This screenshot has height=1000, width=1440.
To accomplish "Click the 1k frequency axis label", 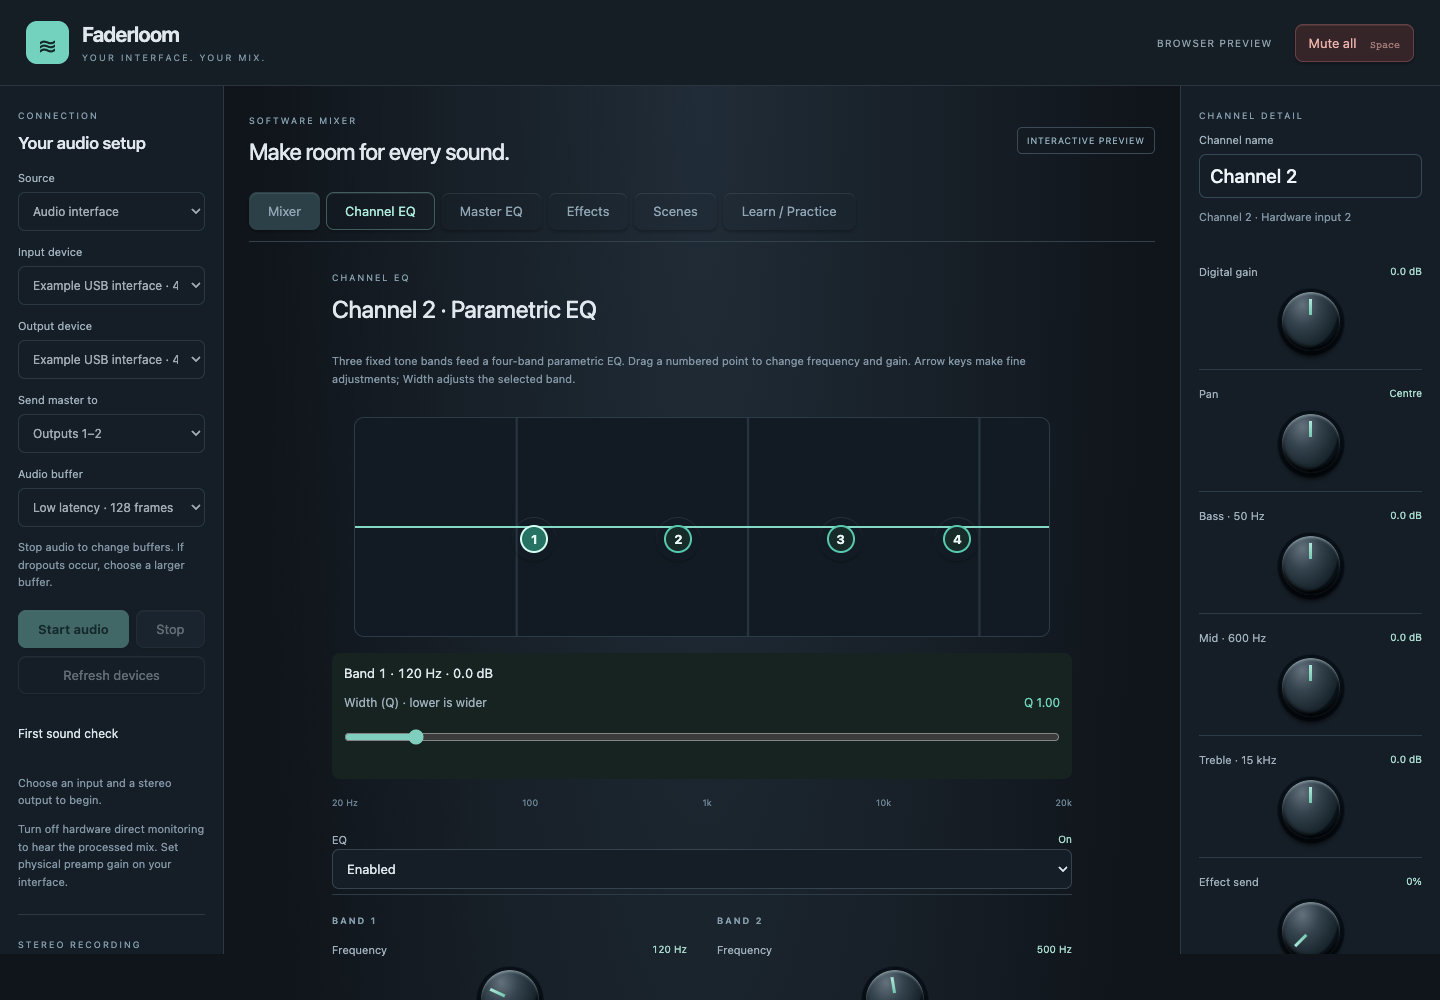I will pos(707,803).
